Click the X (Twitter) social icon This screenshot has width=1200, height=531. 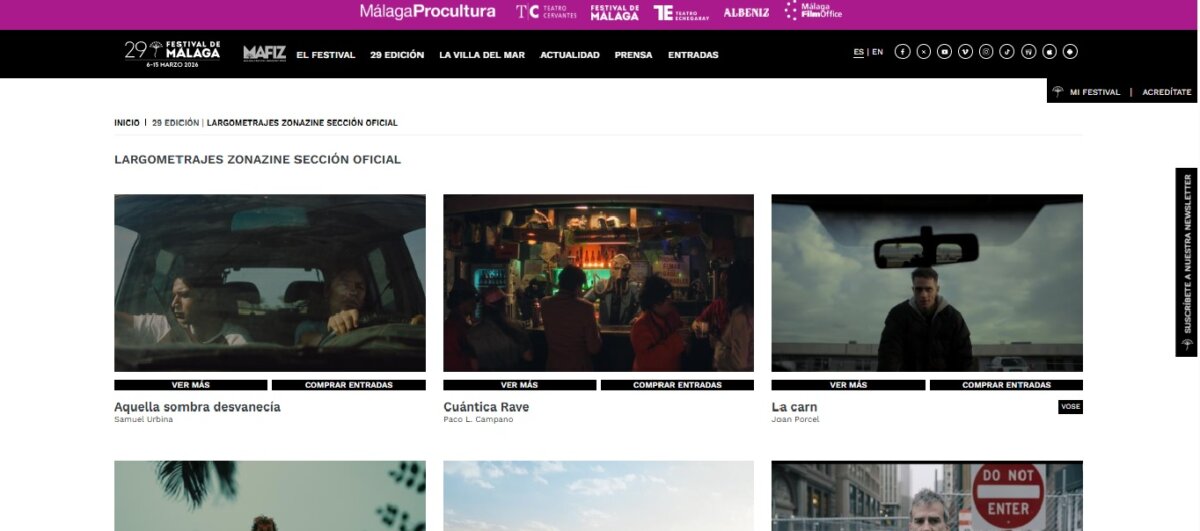coord(923,52)
